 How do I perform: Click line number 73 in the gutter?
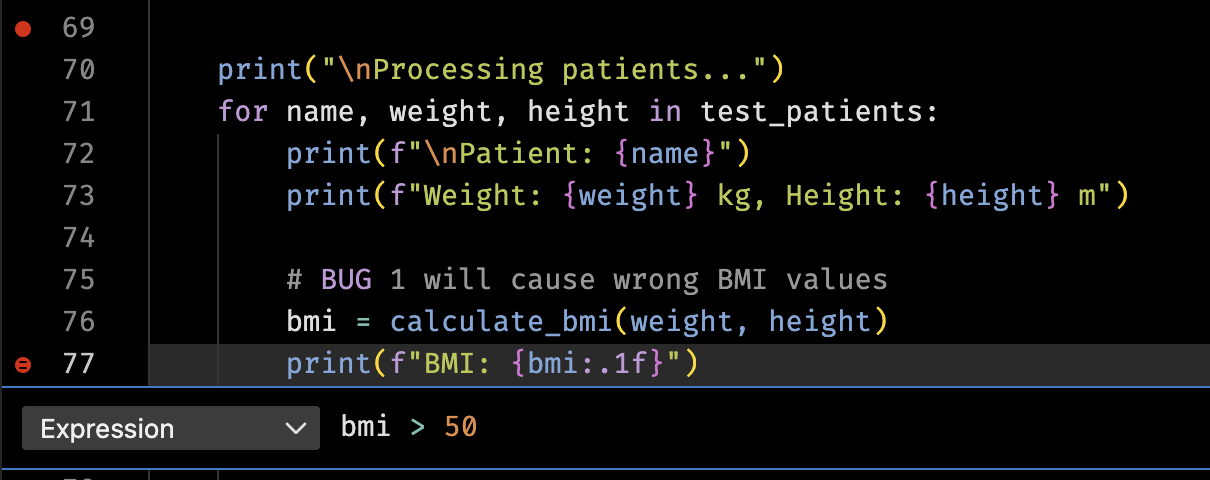click(x=78, y=195)
